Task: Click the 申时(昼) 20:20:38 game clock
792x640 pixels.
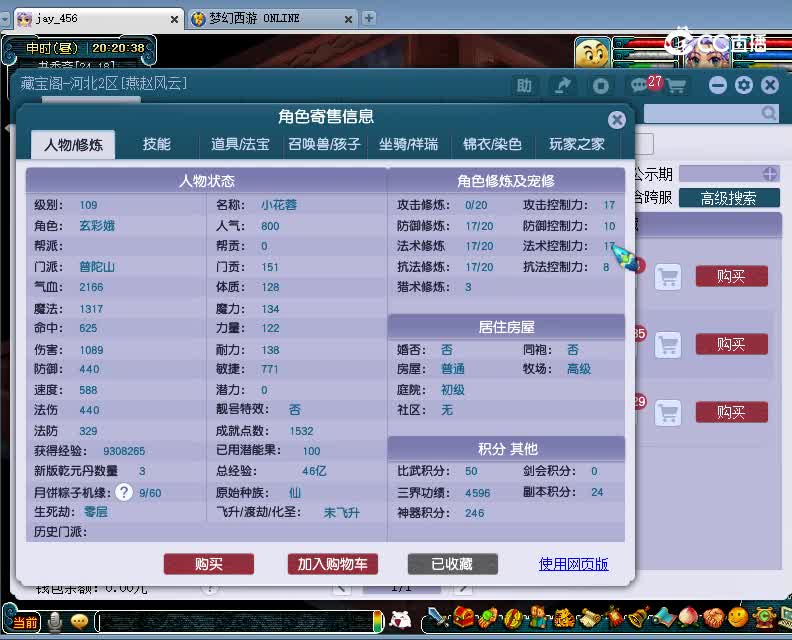Action: coord(85,48)
